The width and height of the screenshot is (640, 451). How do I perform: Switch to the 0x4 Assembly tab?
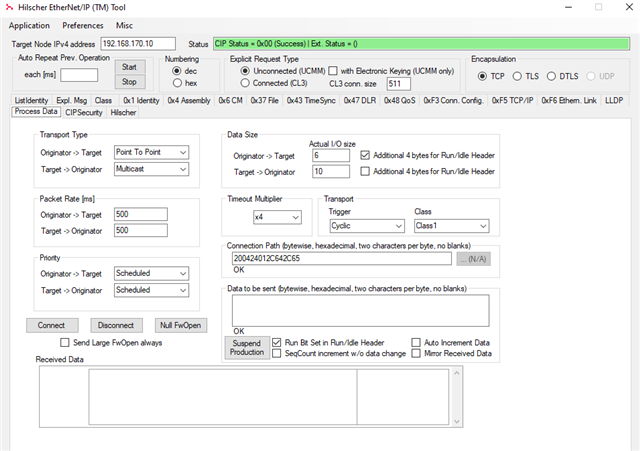pyautogui.click(x=189, y=100)
